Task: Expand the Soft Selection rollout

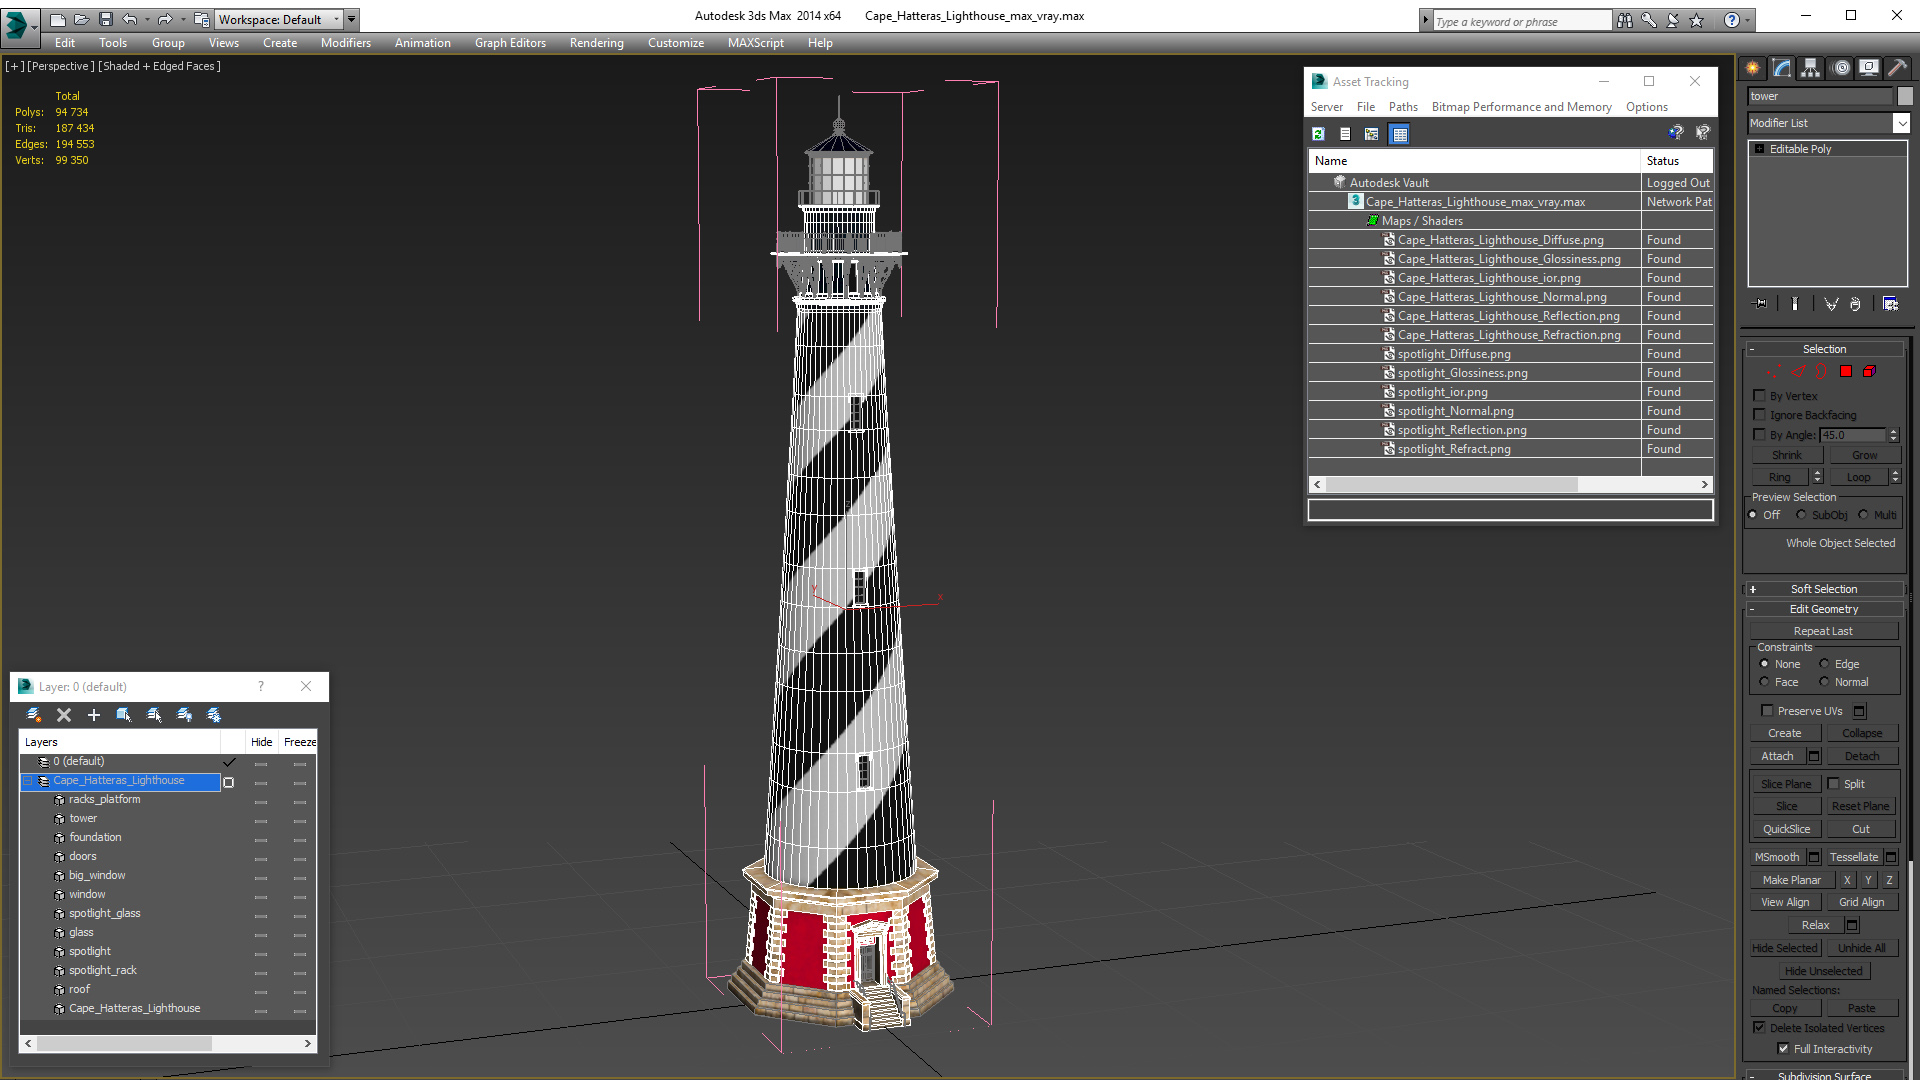Action: tap(1824, 589)
